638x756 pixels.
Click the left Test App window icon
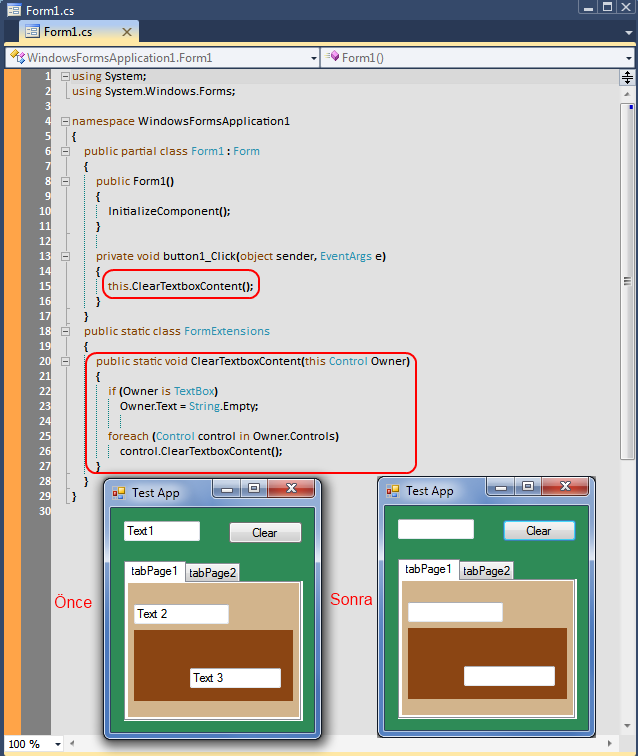click(x=119, y=492)
